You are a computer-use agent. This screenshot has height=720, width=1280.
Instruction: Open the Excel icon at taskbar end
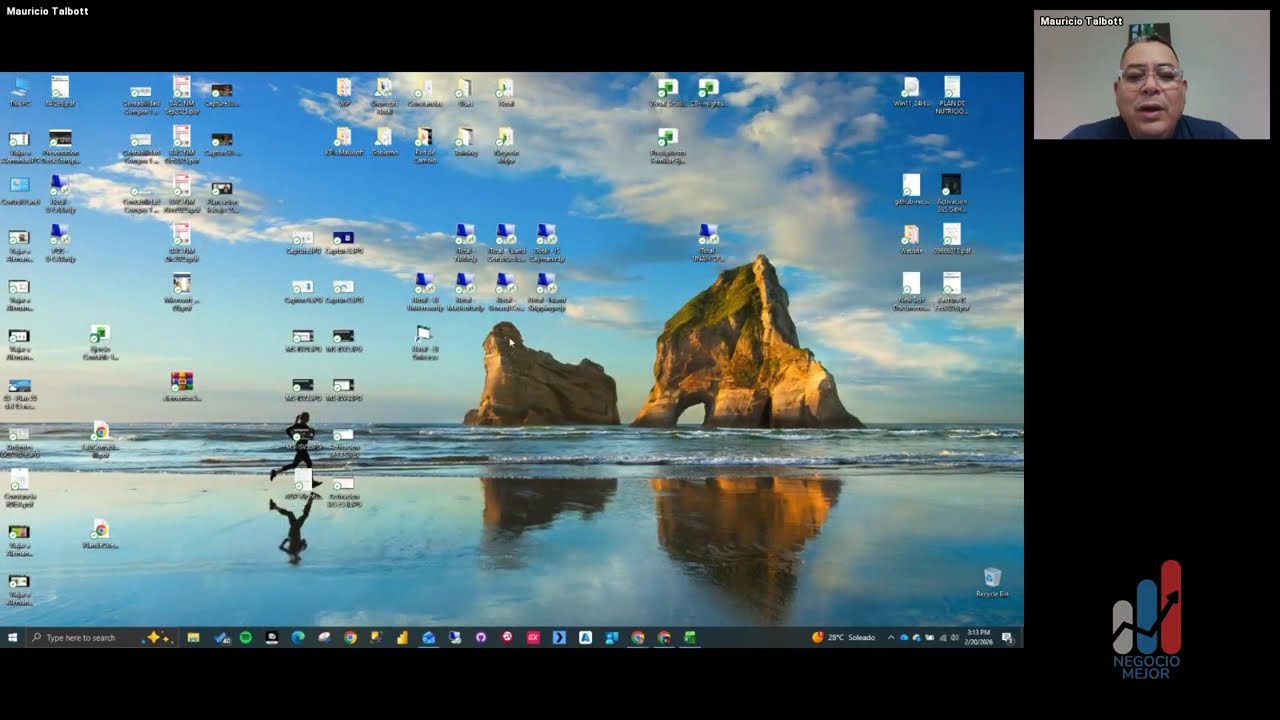[690, 637]
